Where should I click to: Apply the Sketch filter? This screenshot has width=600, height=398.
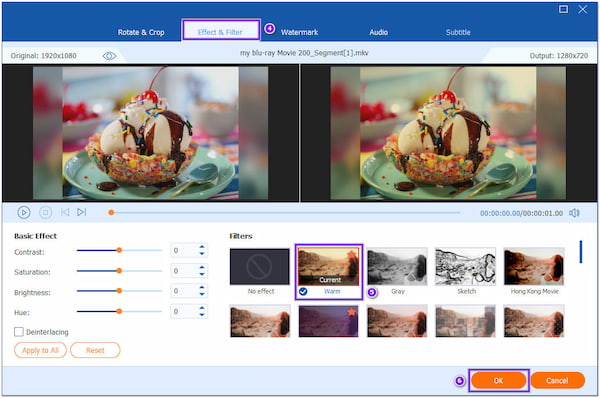click(x=465, y=267)
